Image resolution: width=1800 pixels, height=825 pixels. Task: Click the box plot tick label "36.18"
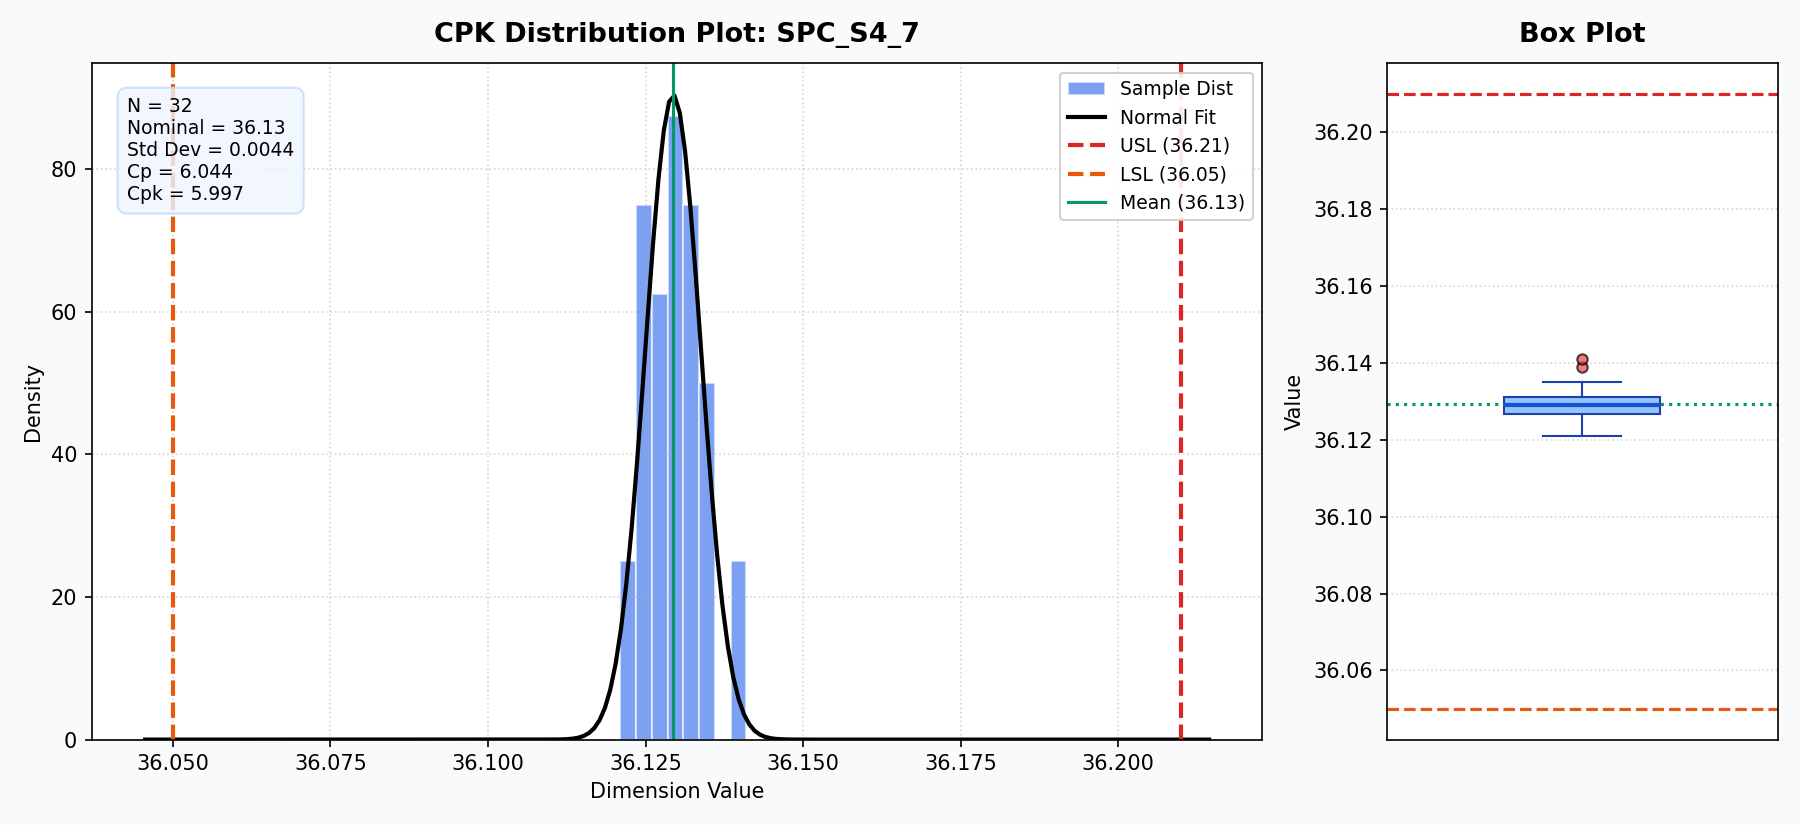(1343, 210)
